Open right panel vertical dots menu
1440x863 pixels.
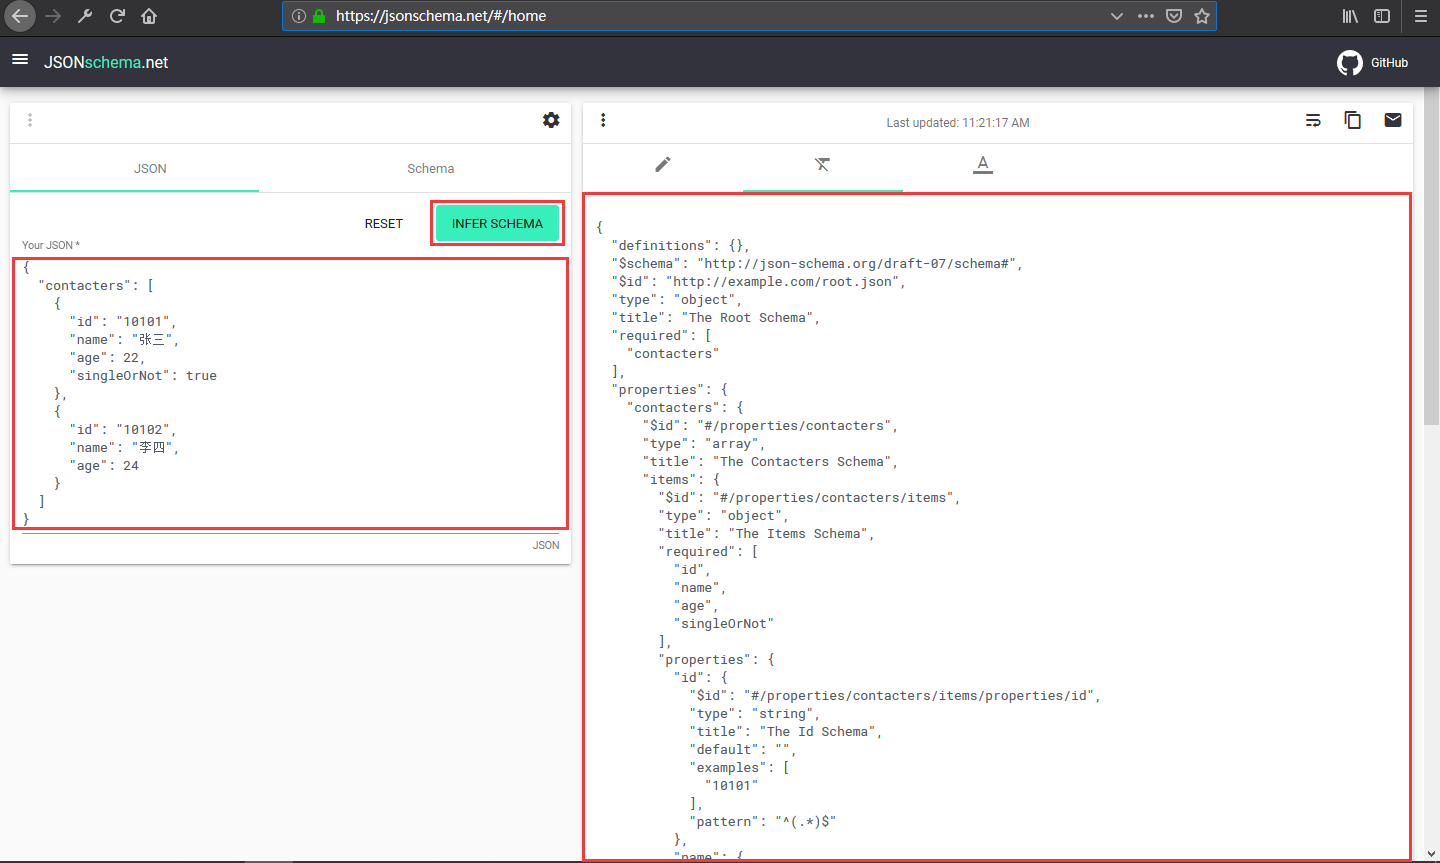[x=603, y=120]
